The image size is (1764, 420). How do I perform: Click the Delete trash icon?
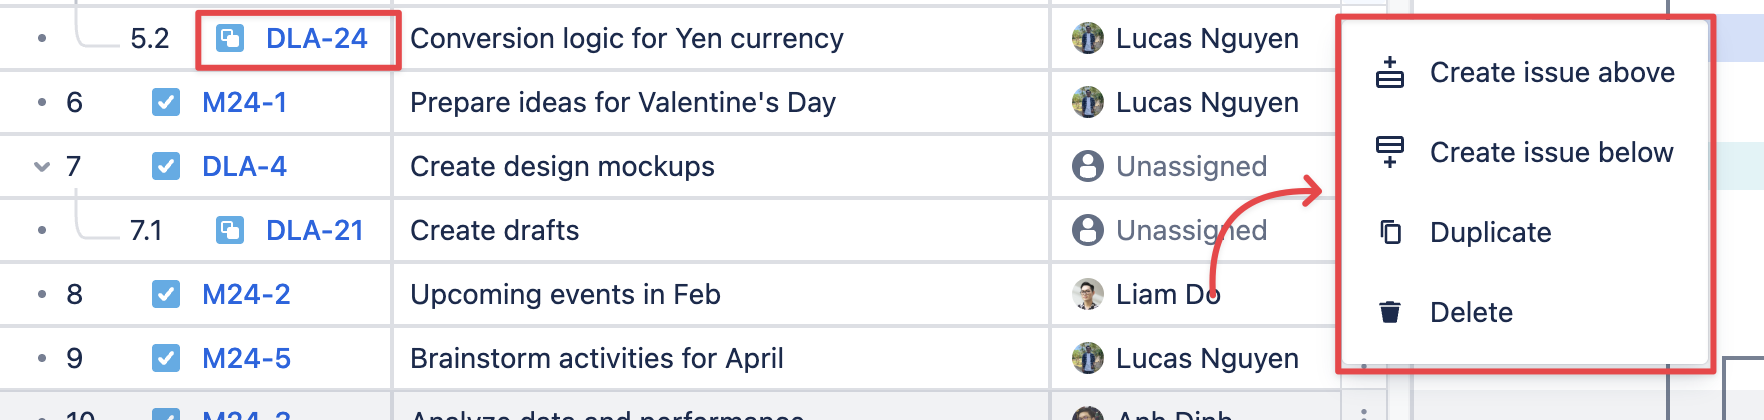pyautogui.click(x=1390, y=312)
